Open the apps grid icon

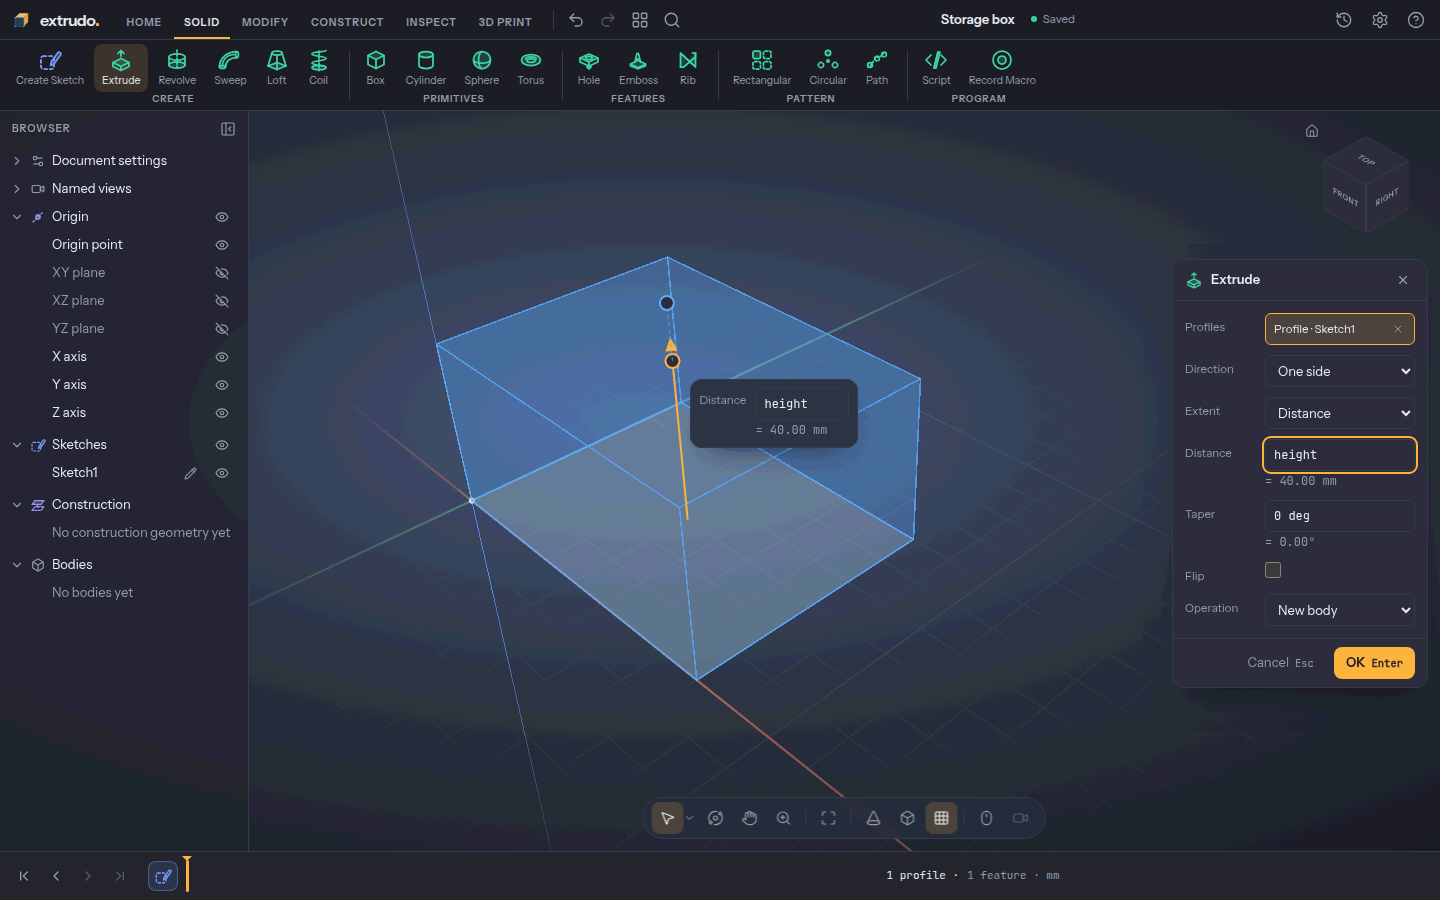(640, 20)
